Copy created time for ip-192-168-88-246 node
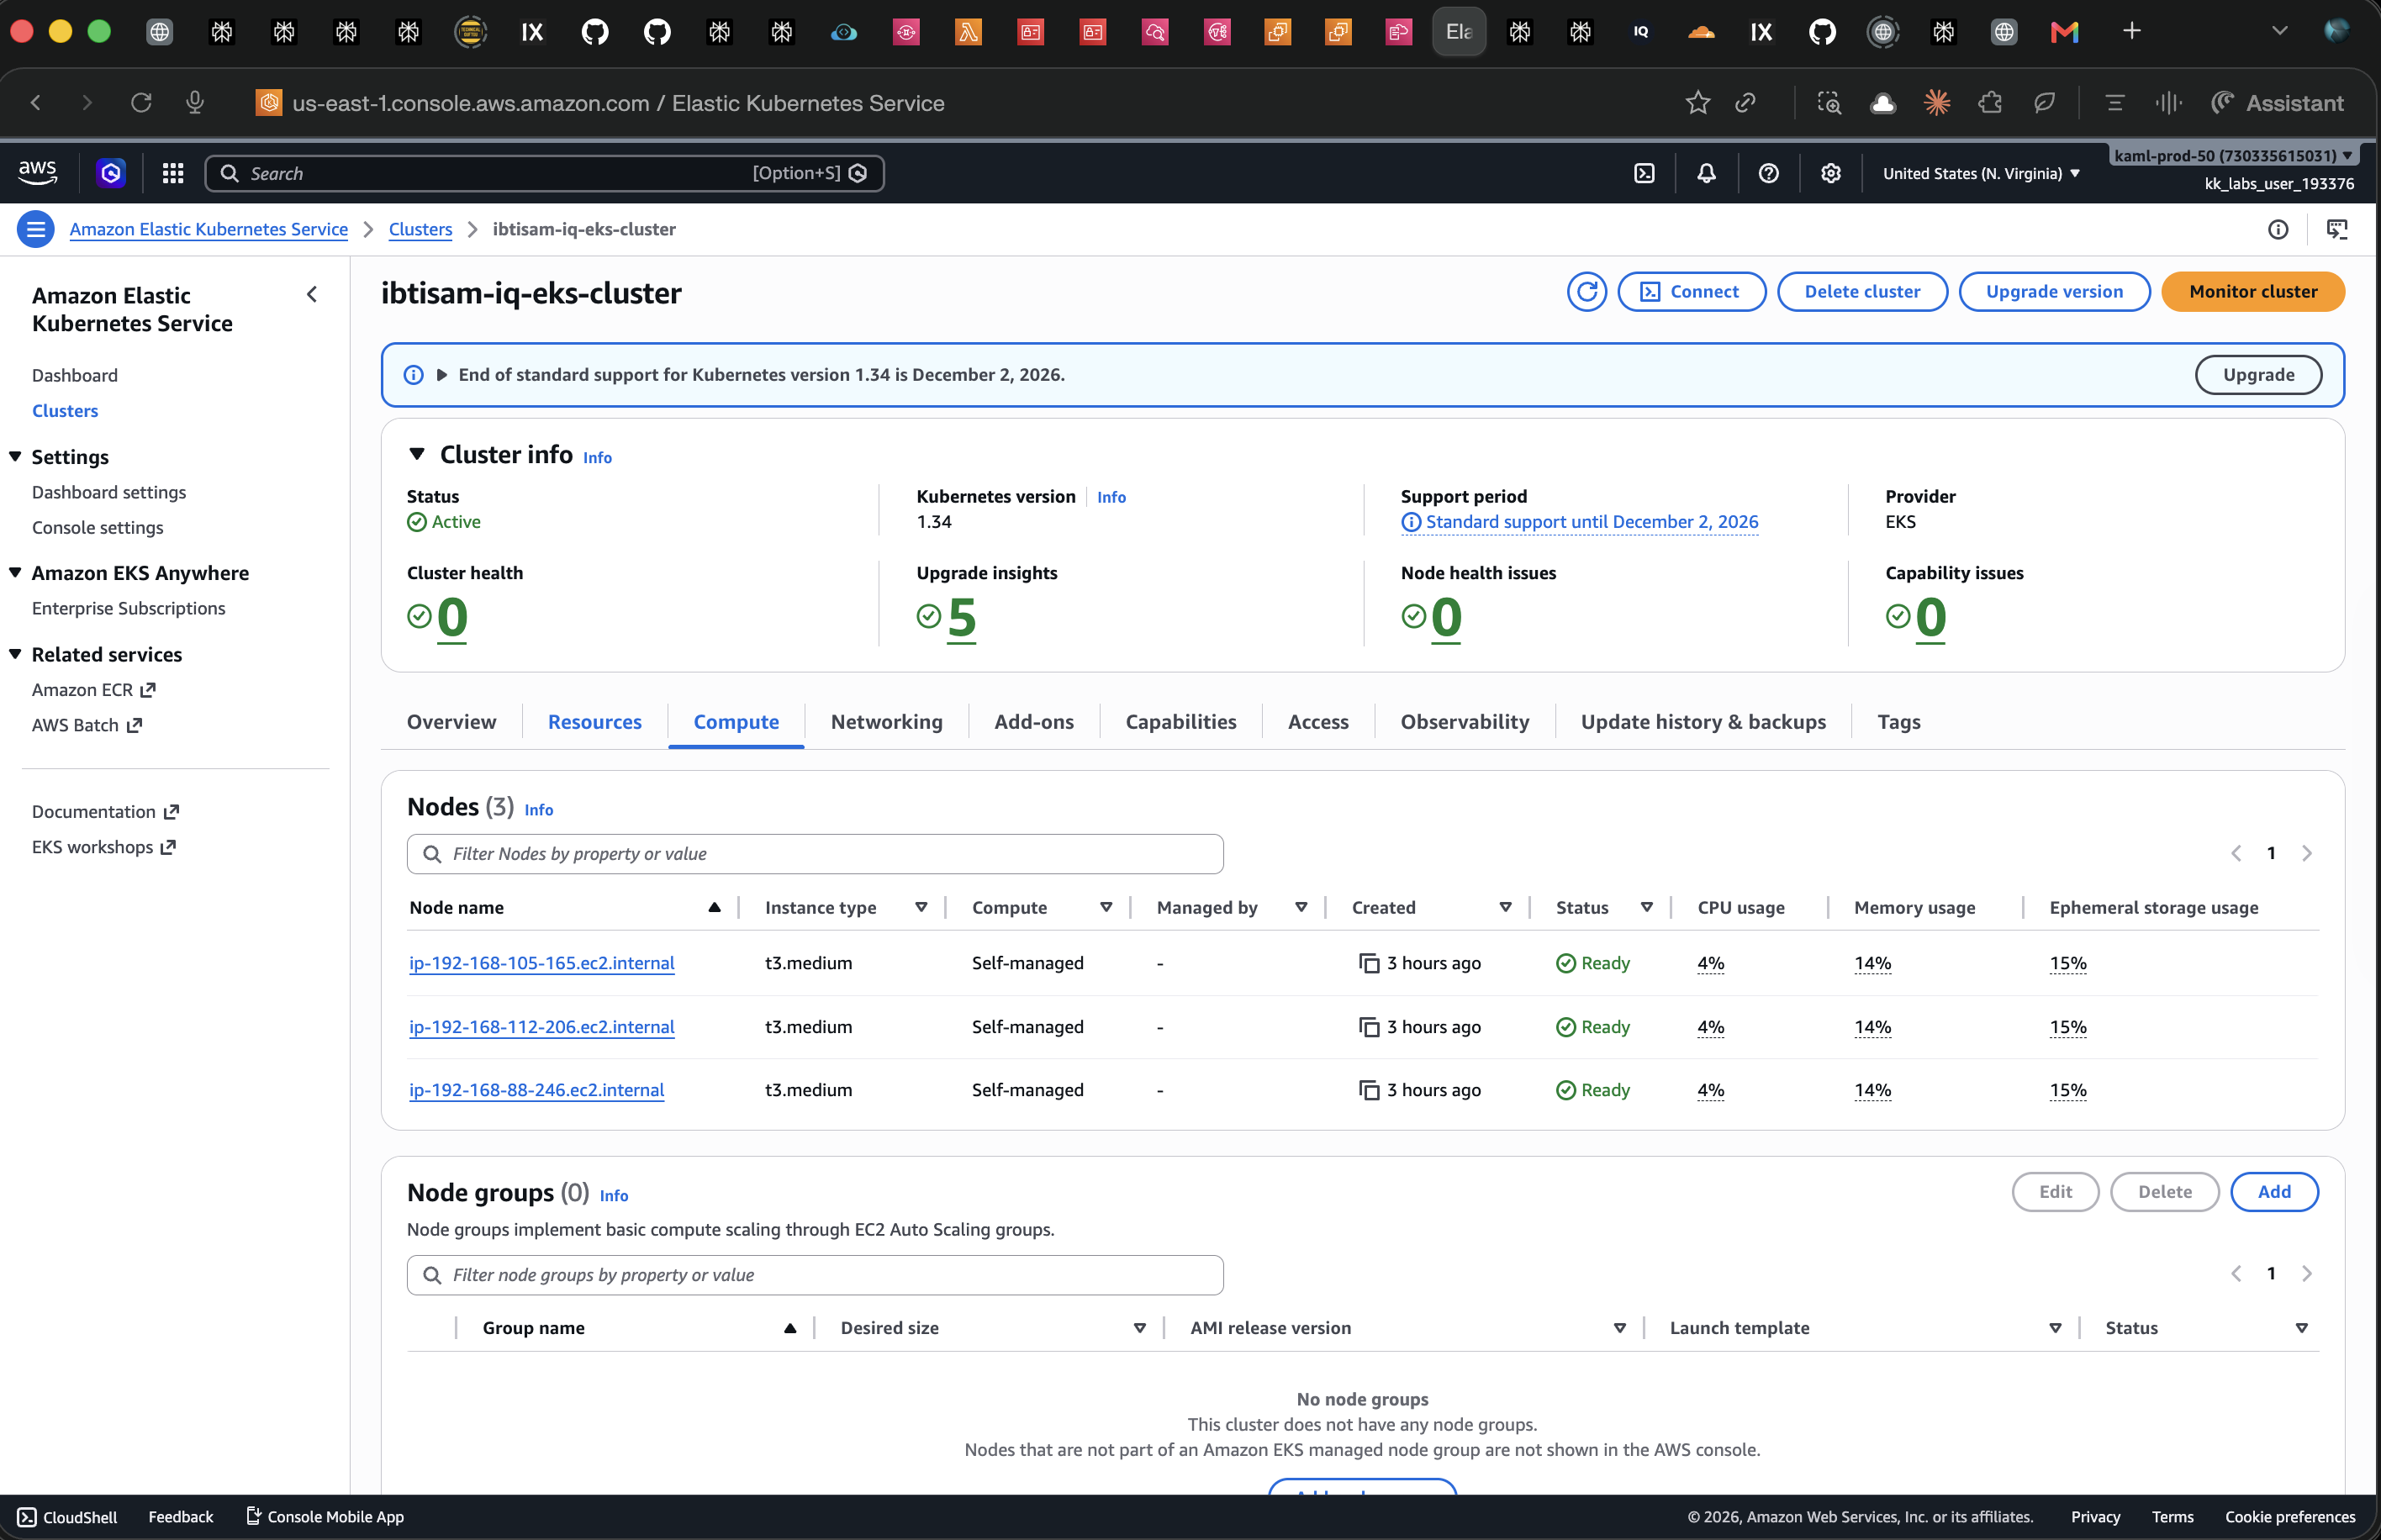Screen dimensions: 2381x1540 1368,1090
